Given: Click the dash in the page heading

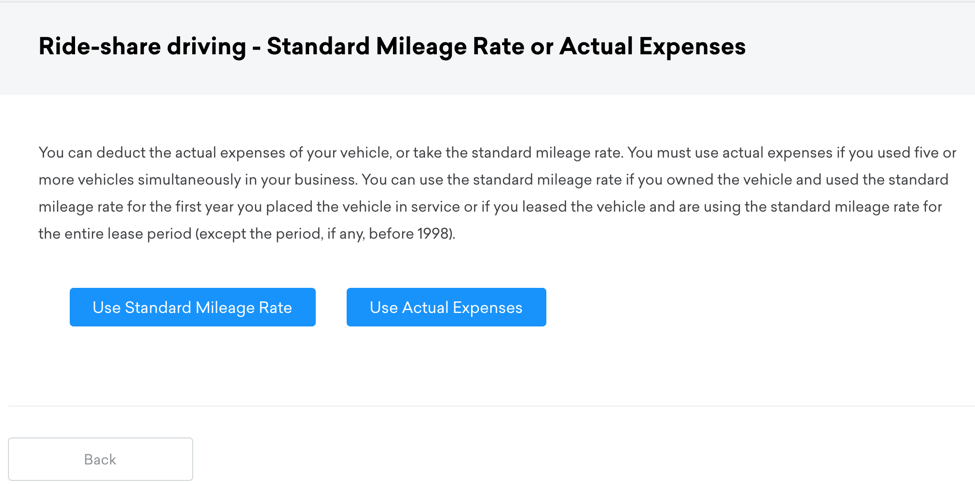Looking at the screenshot, I should [256, 48].
